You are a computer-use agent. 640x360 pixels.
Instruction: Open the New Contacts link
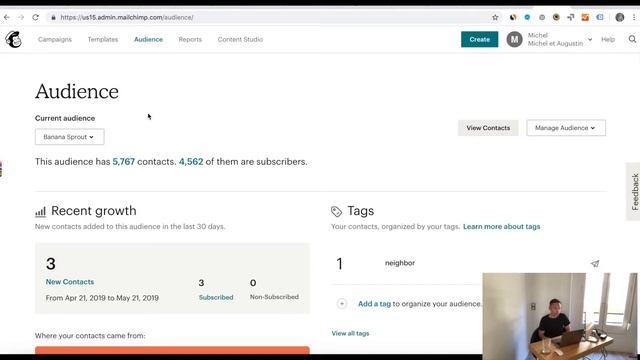coord(70,282)
